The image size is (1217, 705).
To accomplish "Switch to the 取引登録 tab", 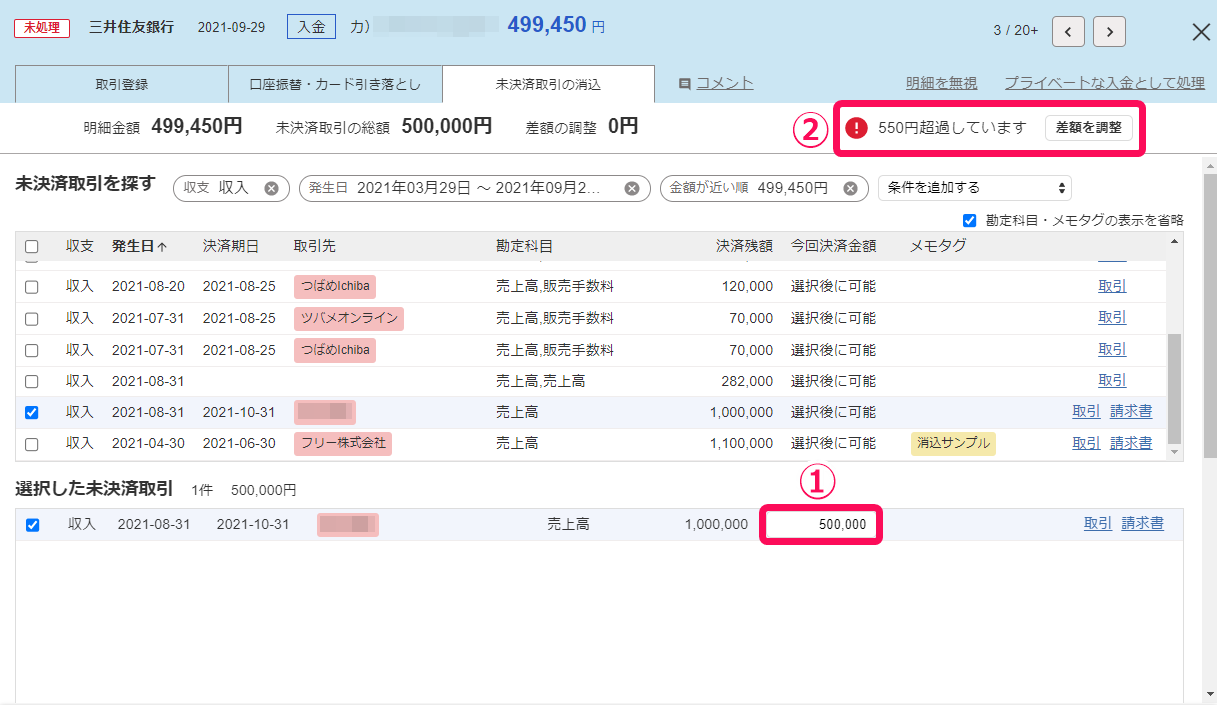I will (122, 84).
